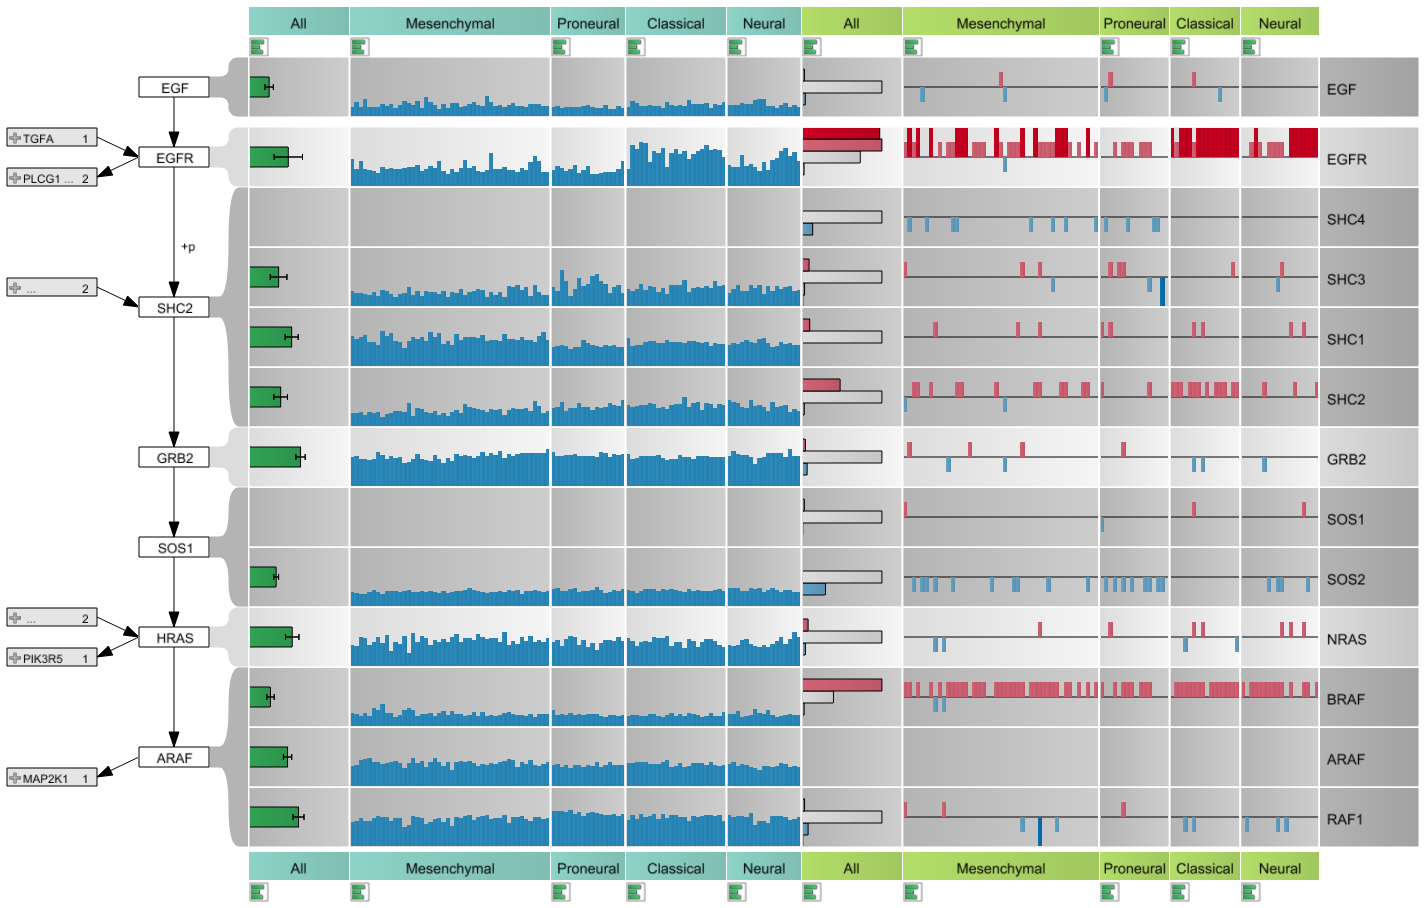
Task: Click the BRAF row label on right
Action: (1345, 699)
